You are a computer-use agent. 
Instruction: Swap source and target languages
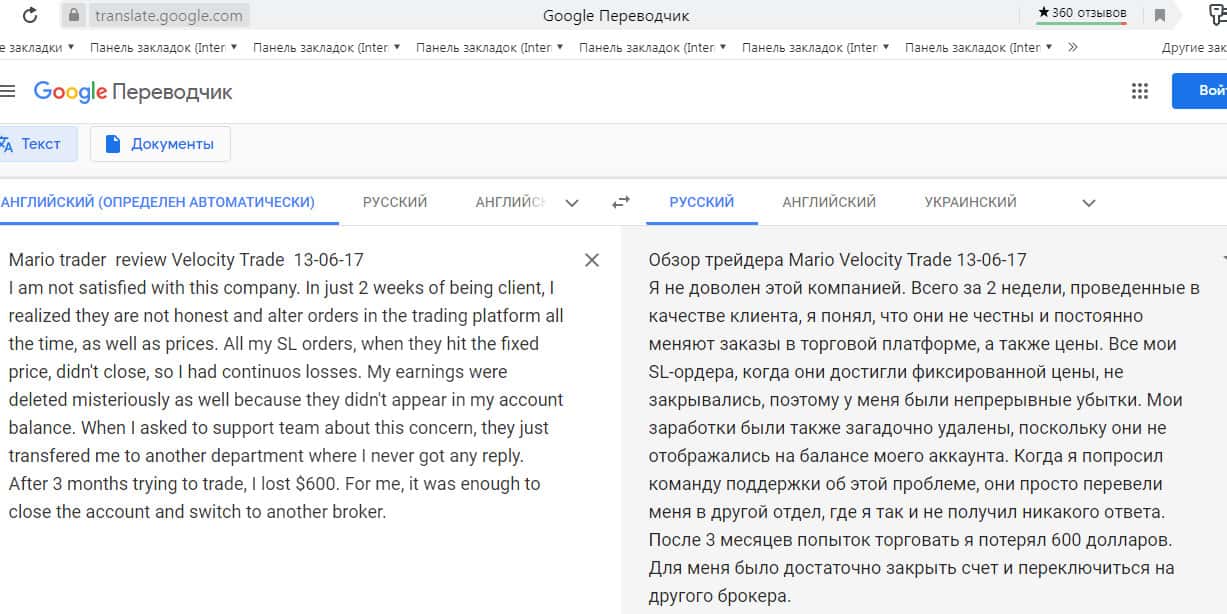(621, 202)
